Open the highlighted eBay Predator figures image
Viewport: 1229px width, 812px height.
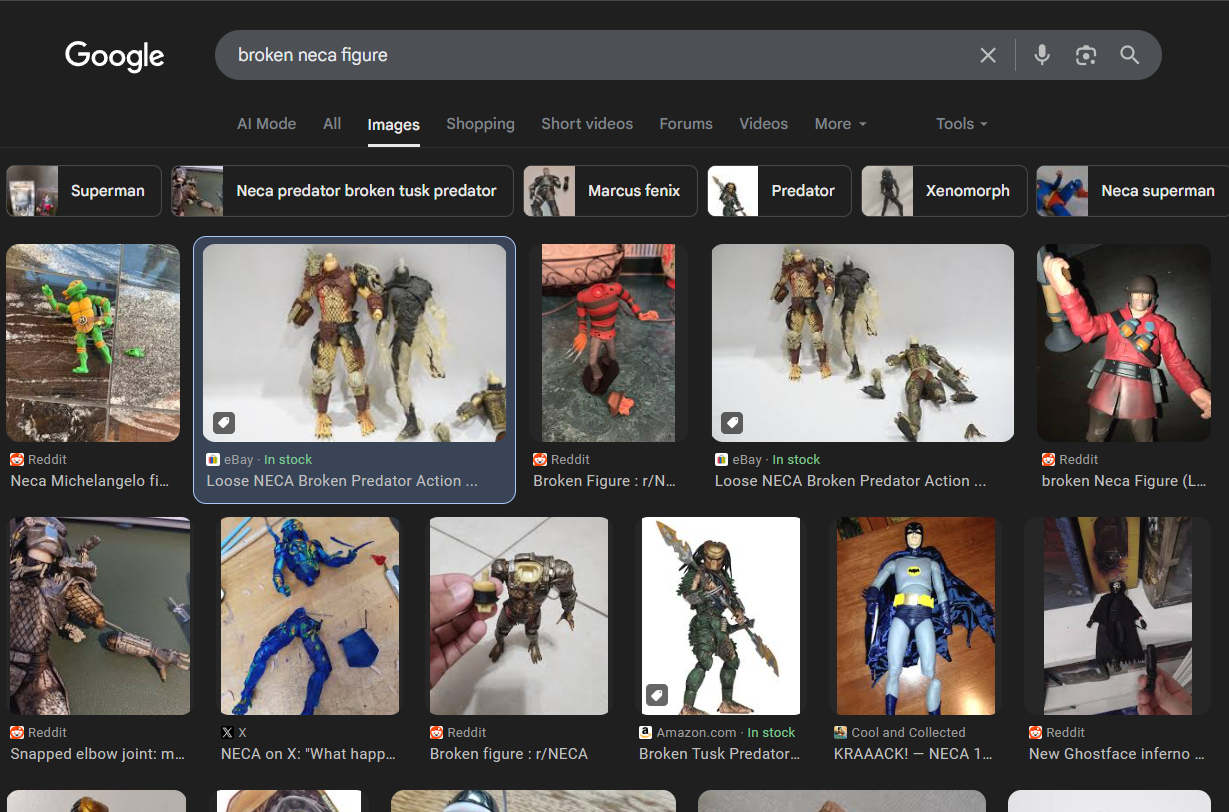coord(354,343)
